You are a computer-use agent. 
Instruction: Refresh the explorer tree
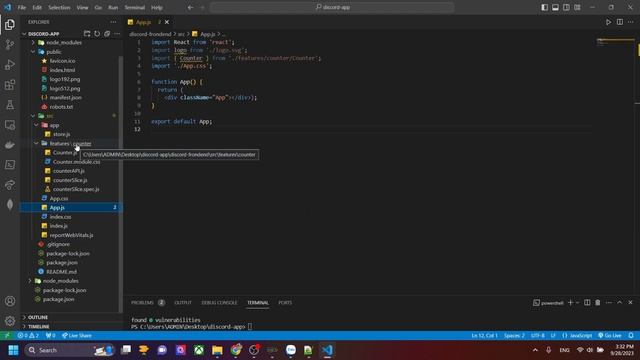pos(97,33)
